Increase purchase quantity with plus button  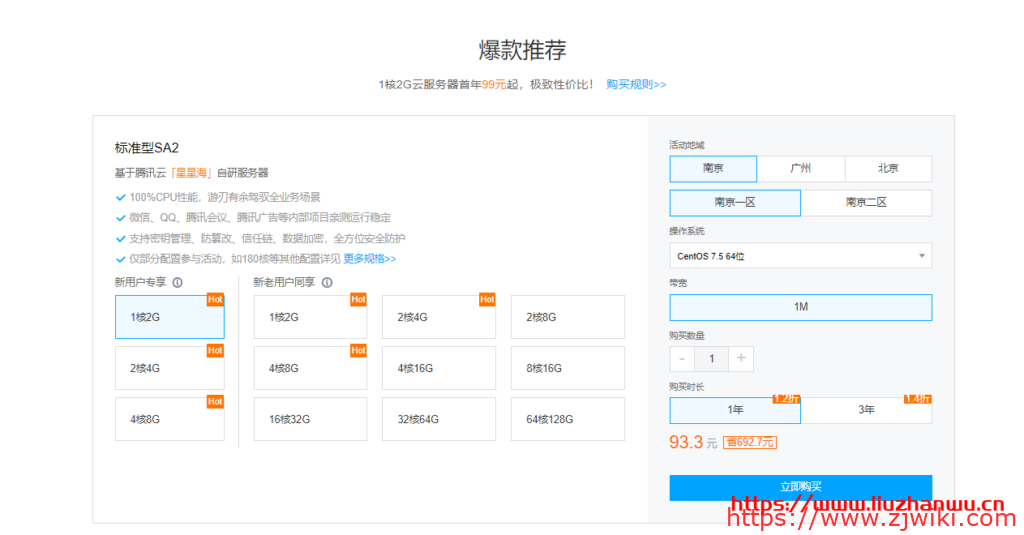coord(741,359)
